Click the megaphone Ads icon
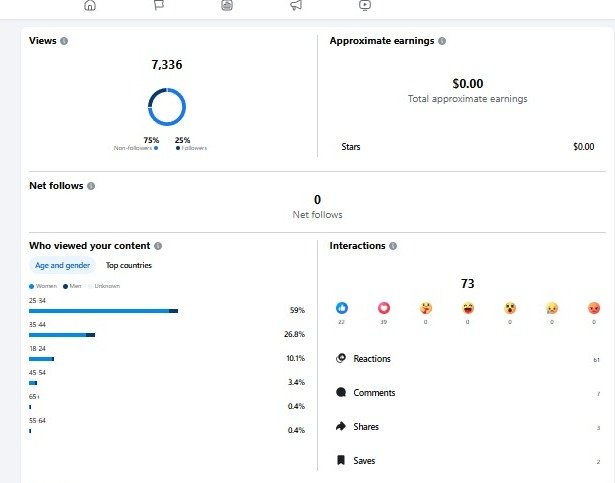This screenshot has width=615, height=483. click(x=296, y=5)
